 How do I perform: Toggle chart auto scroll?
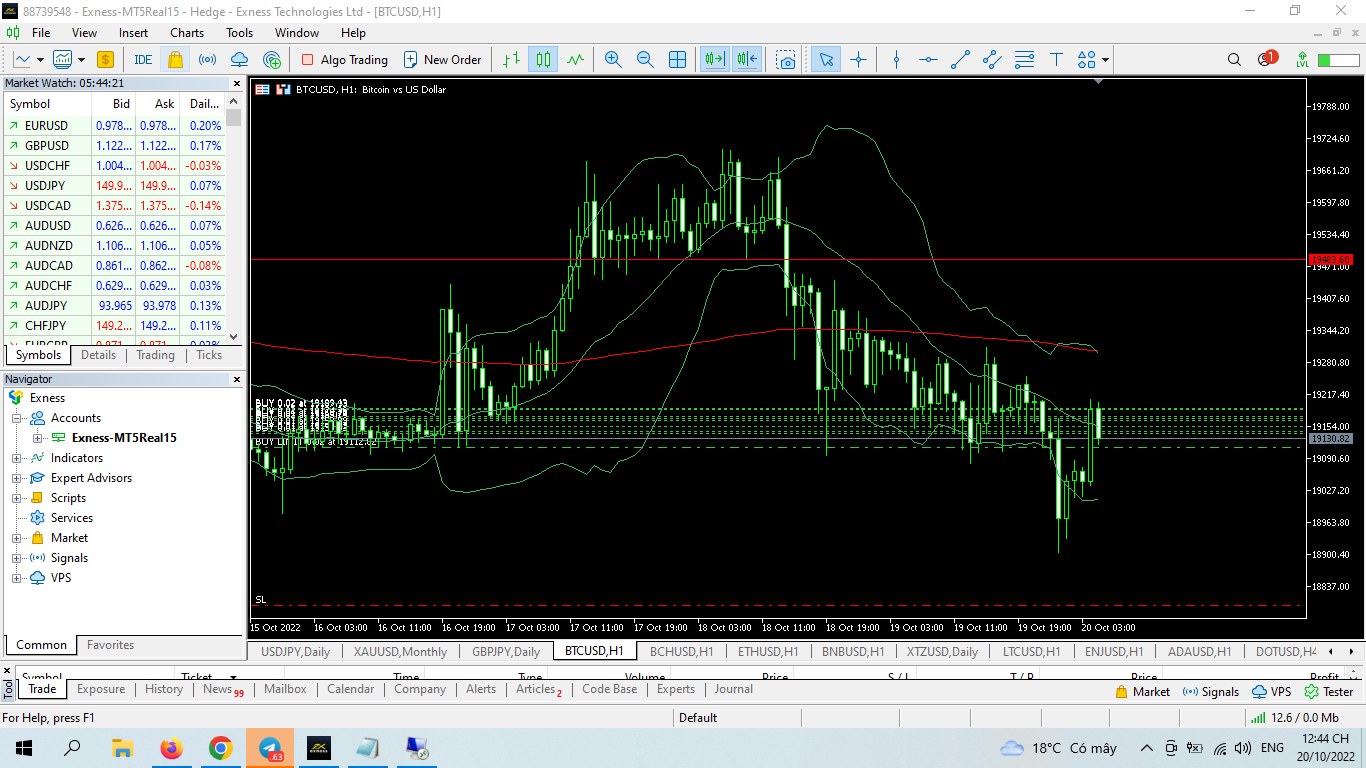[x=714, y=60]
